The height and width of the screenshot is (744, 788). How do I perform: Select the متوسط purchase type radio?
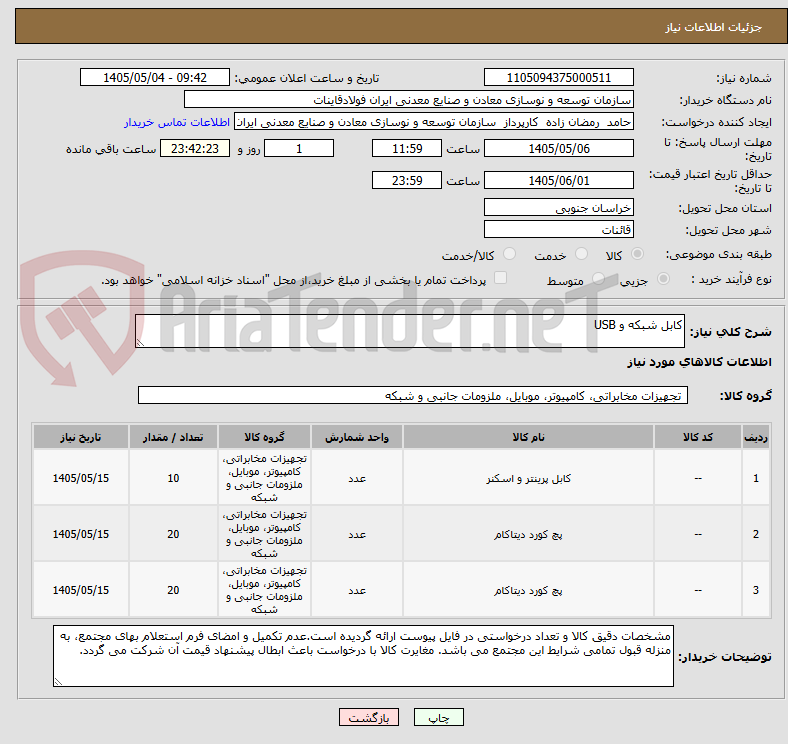pos(598,278)
